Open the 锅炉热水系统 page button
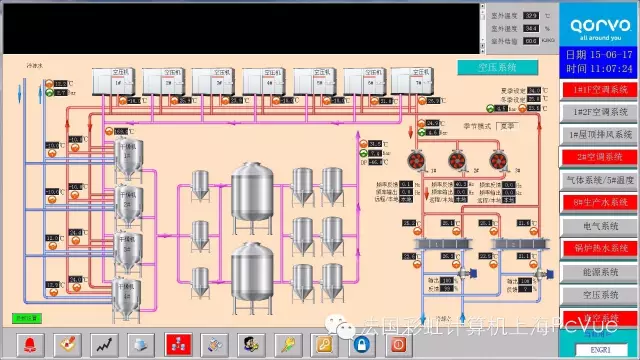This screenshot has width=640, height=360. click(x=600, y=248)
